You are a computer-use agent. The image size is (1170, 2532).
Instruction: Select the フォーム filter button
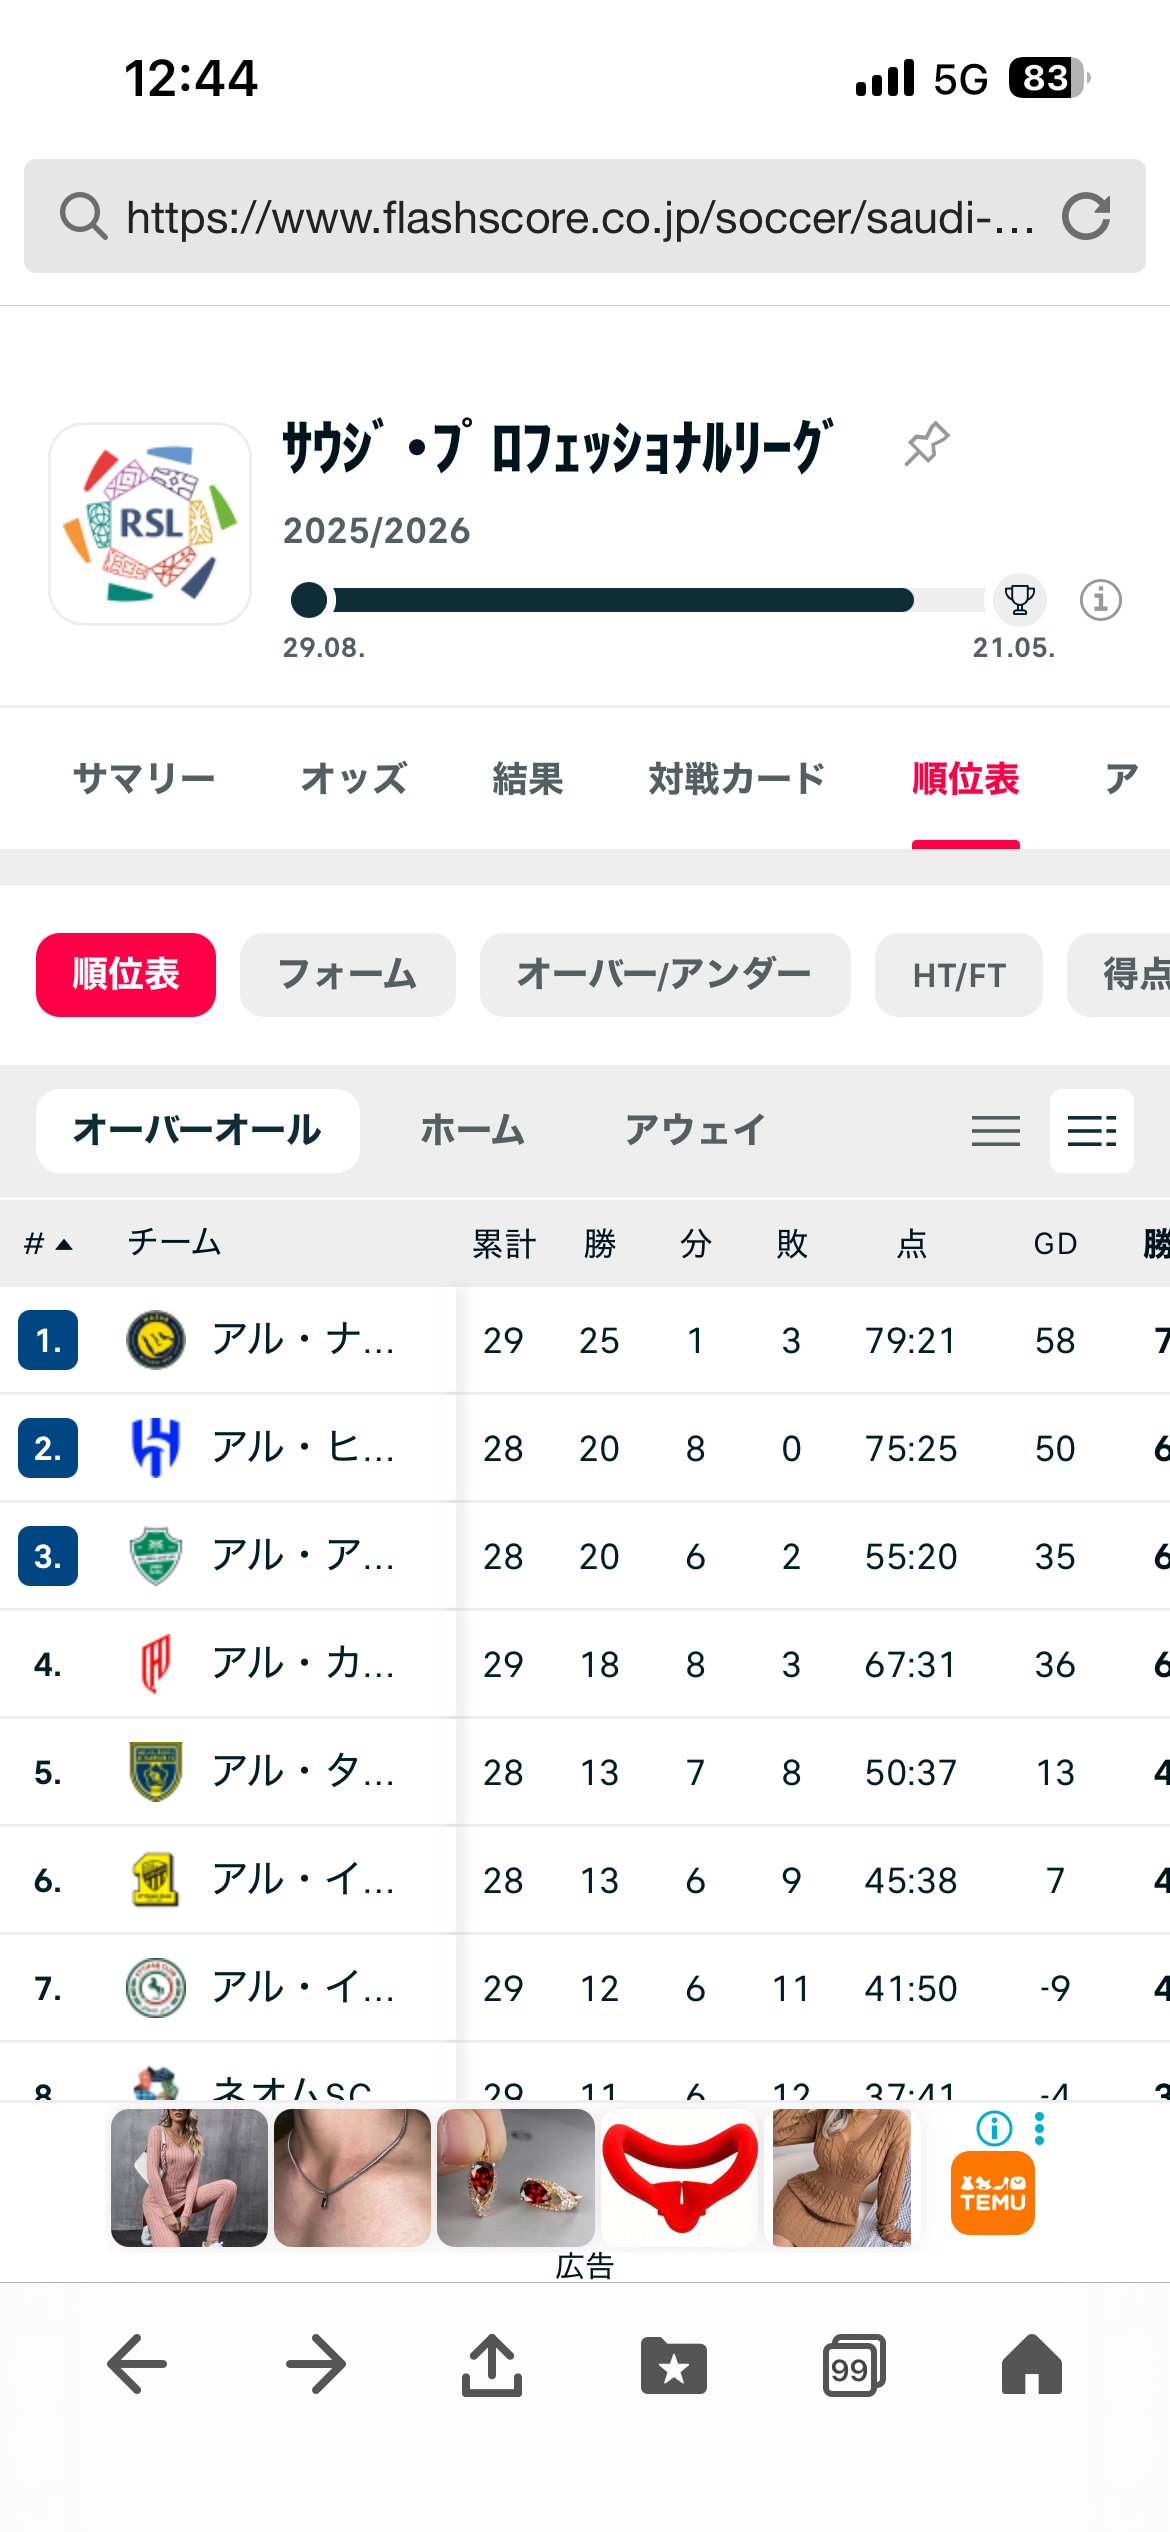(347, 975)
